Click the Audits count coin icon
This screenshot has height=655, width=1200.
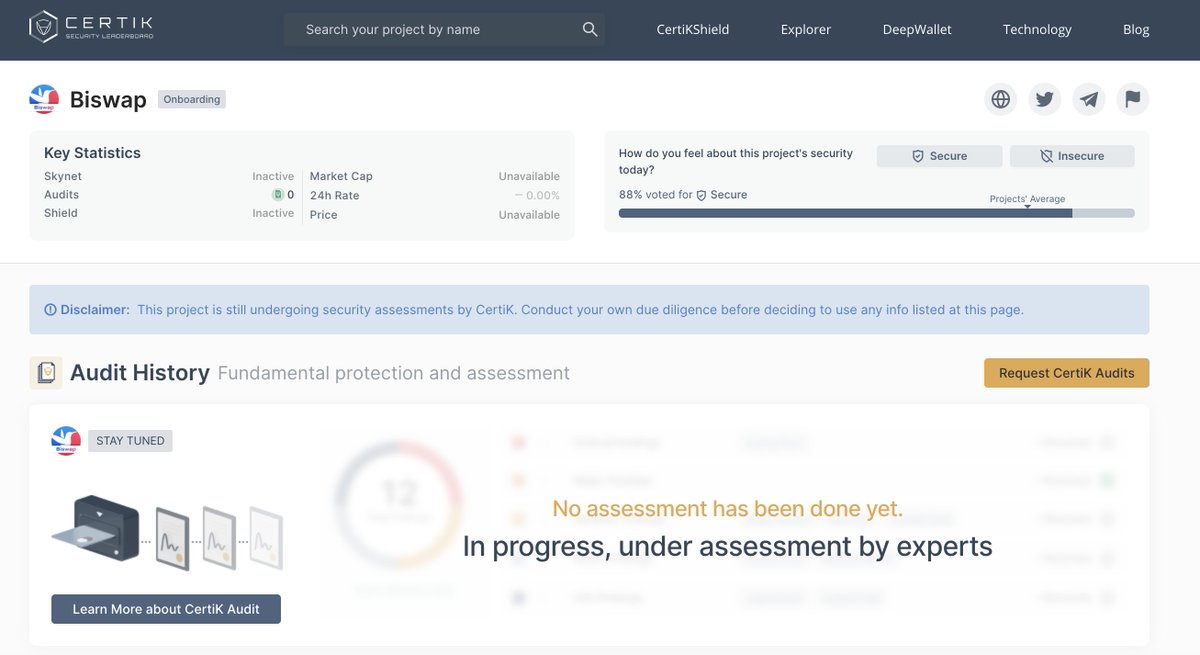tap(278, 195)
